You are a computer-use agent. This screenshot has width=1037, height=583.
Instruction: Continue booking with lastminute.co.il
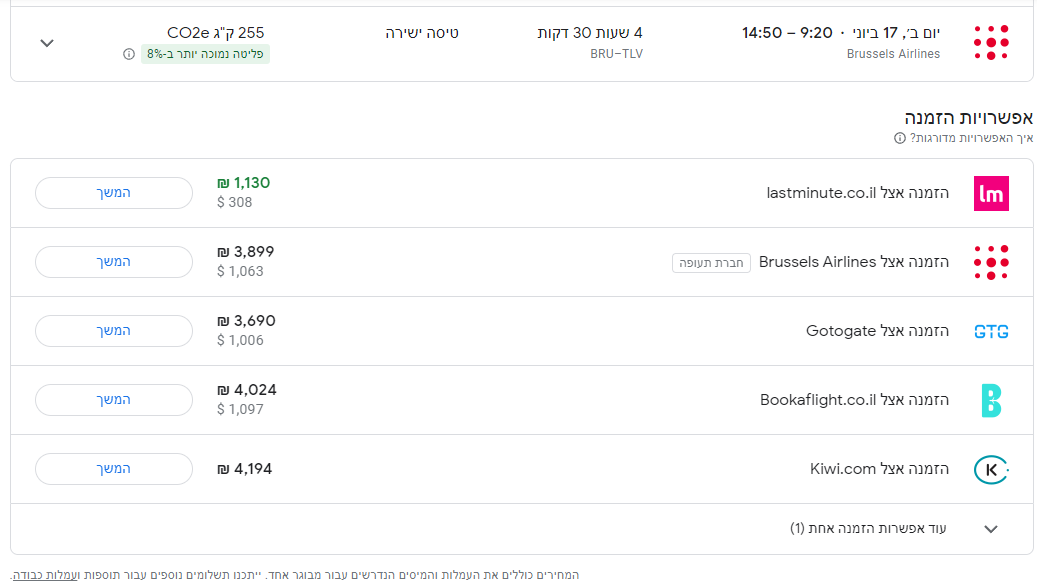pos(114,193)
